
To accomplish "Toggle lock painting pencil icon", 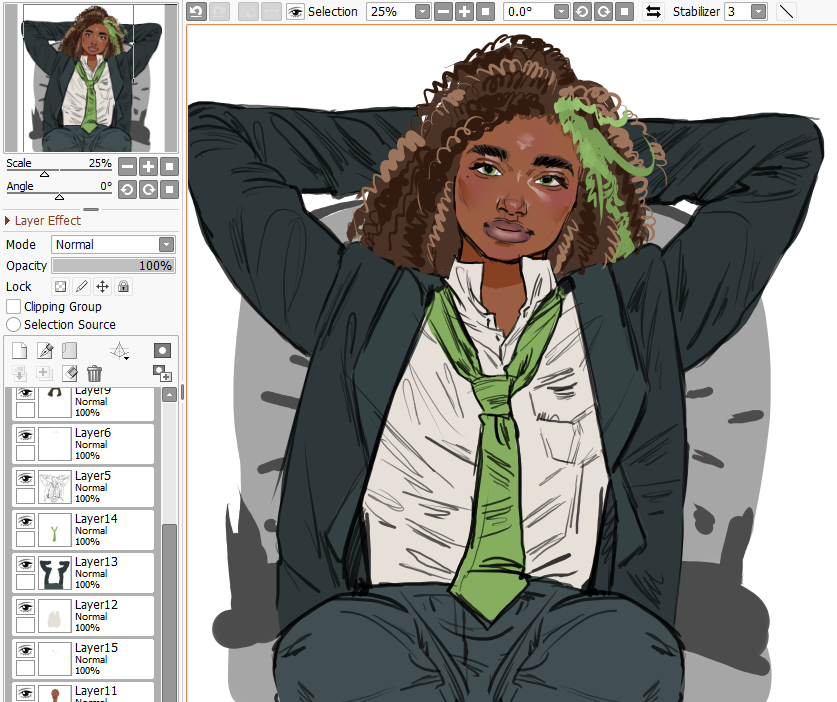I will point(81,287).
